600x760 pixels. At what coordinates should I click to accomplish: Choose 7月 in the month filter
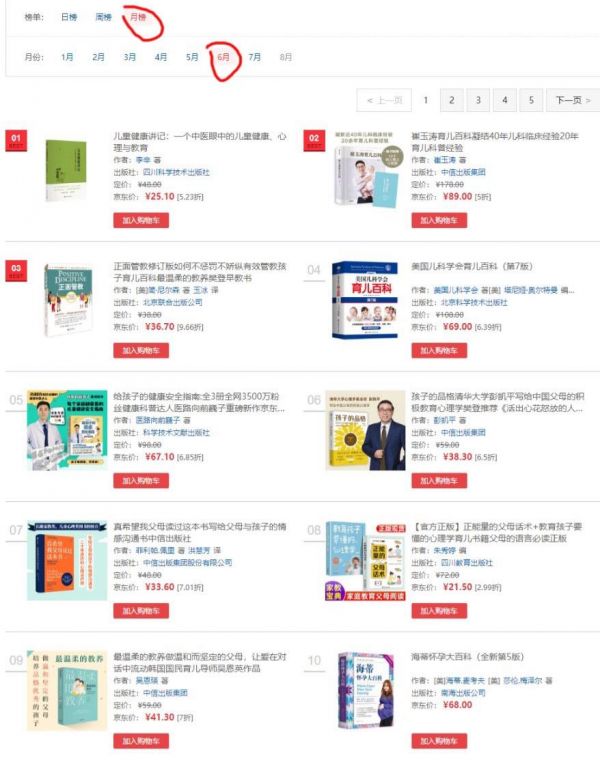254,57
